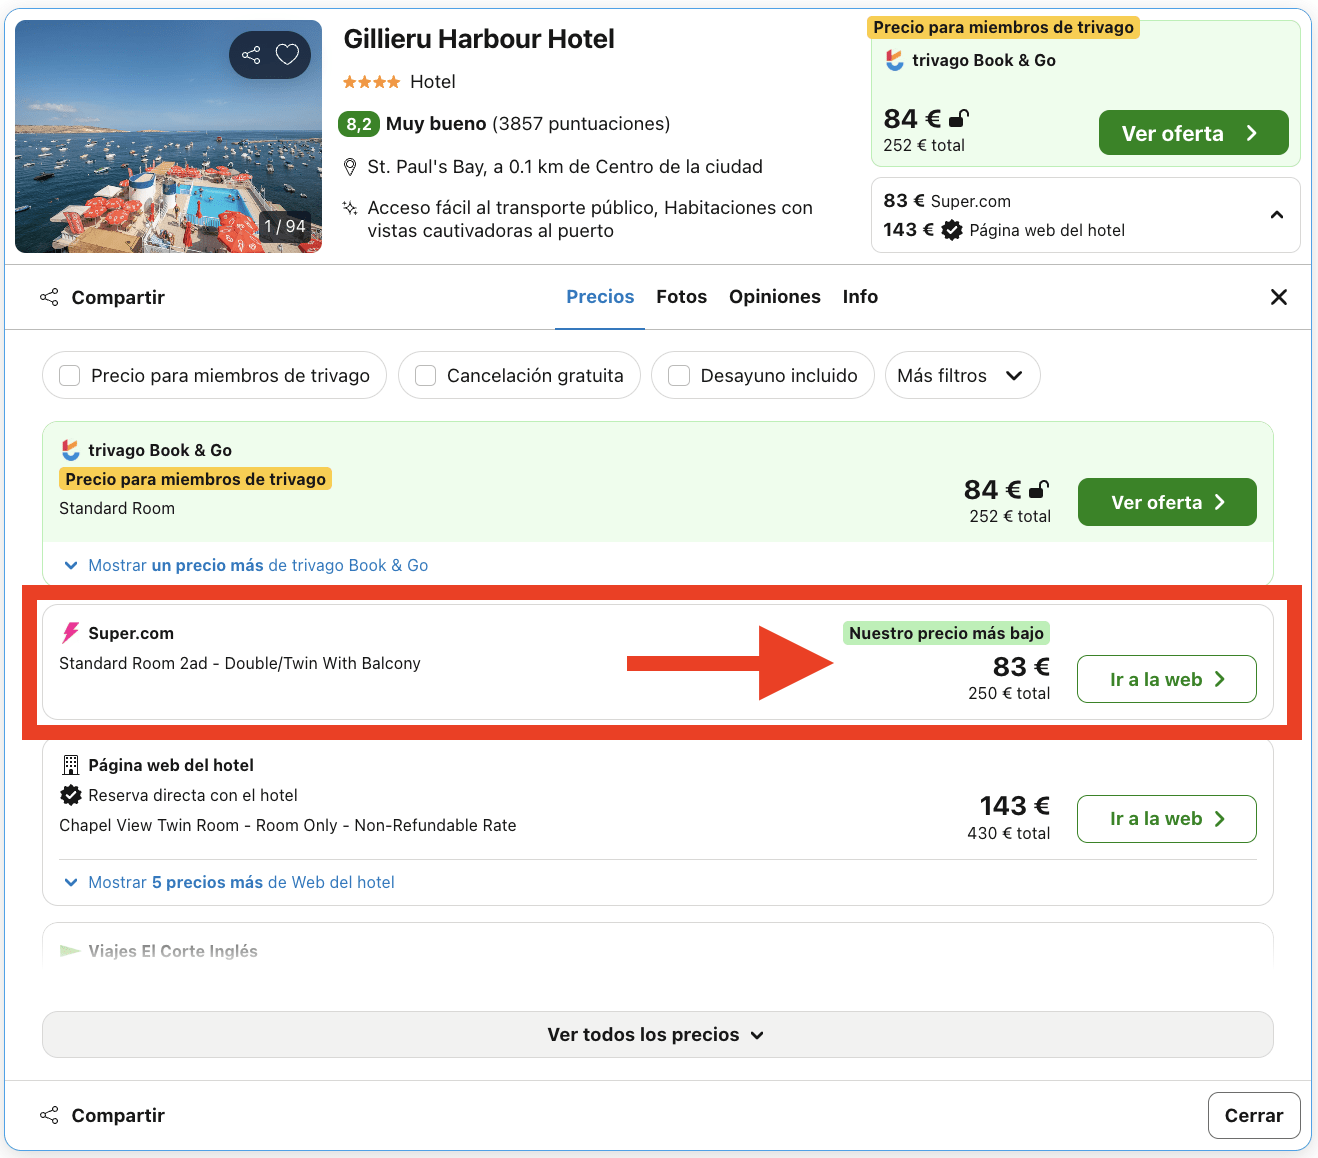Click the Super.com lightning logo
1318x1158 pixels.
(70, 633)
